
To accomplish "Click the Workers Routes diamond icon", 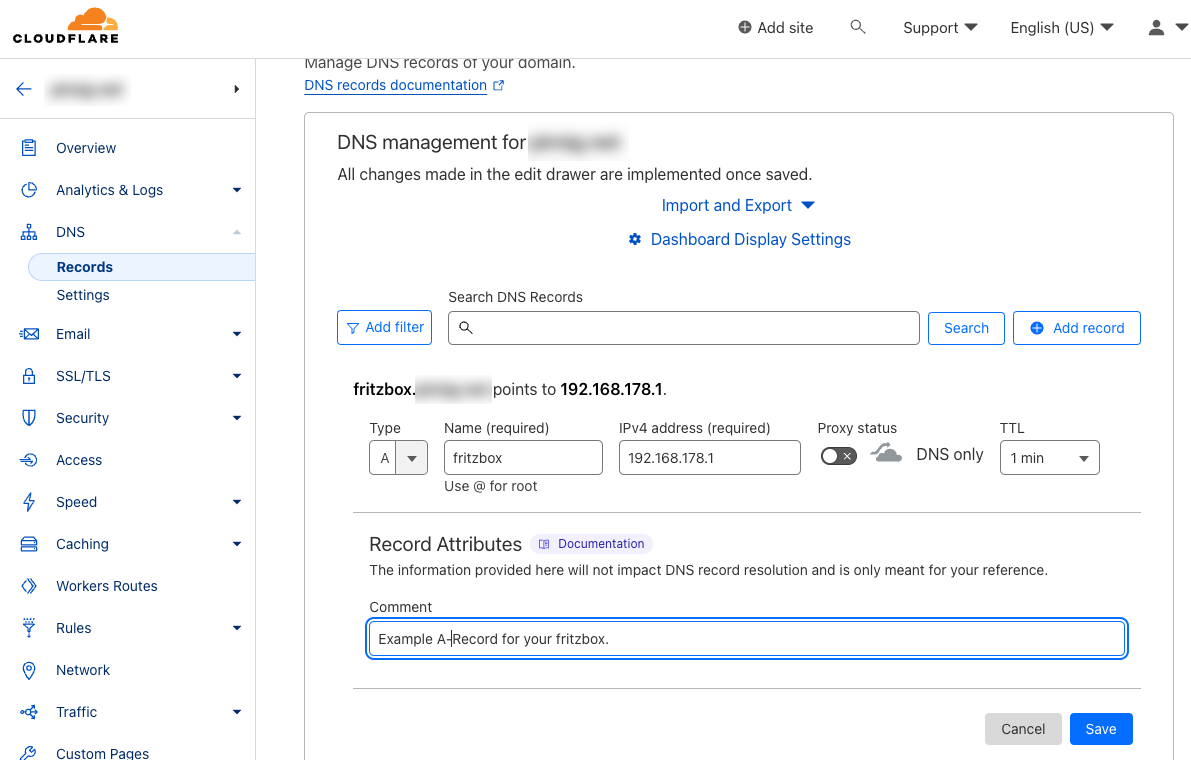I will [29, 586].
